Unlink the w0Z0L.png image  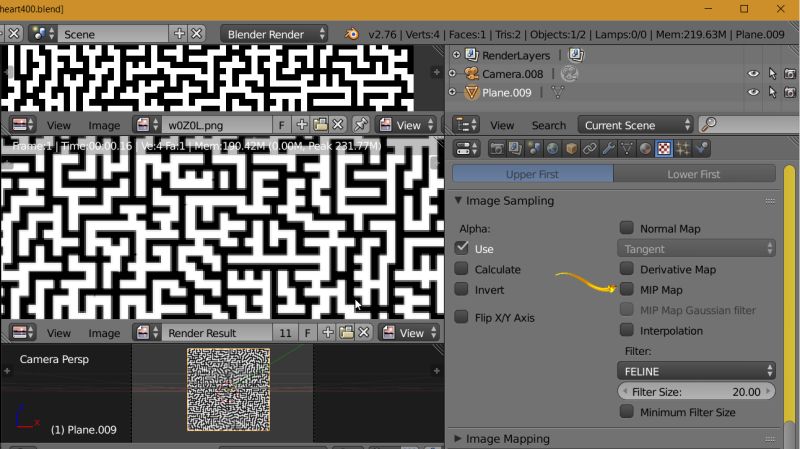(x=338, y=125)
